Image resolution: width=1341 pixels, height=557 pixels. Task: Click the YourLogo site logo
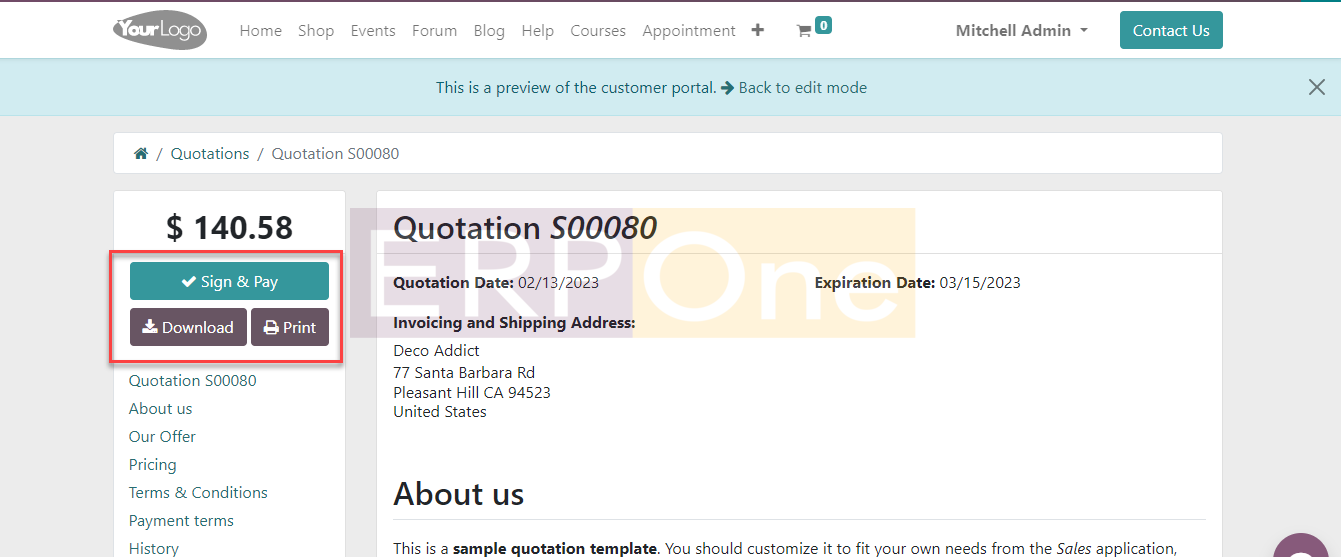(x=160, y=30)
